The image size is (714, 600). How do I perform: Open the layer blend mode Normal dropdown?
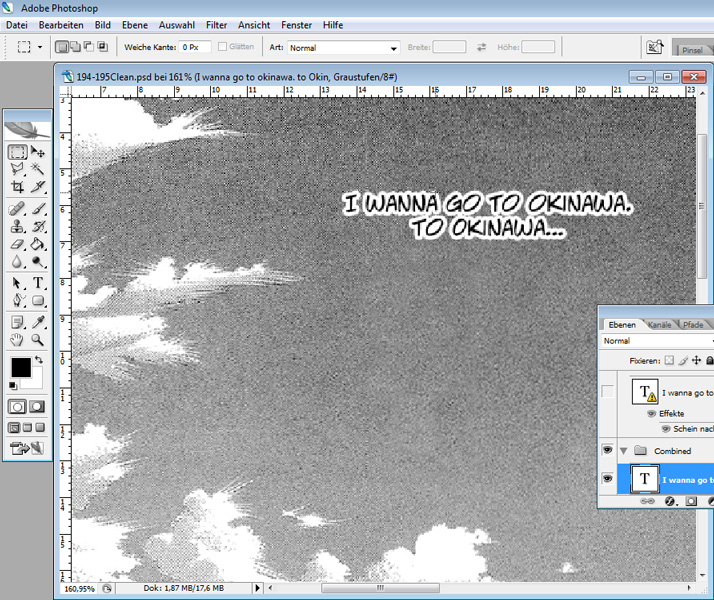point(657,341)
